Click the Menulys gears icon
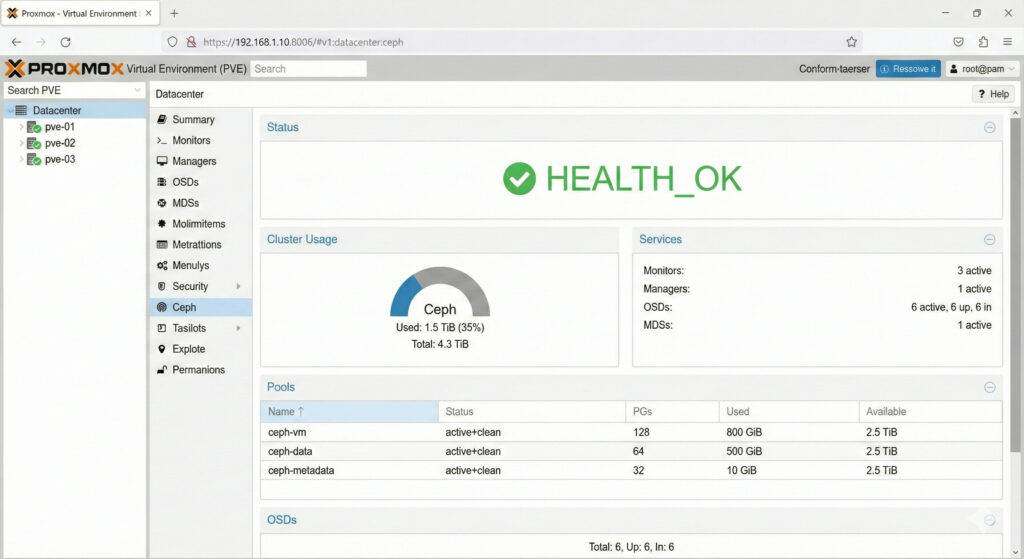This screenshot has height=559, width=1024. [162, 265]
